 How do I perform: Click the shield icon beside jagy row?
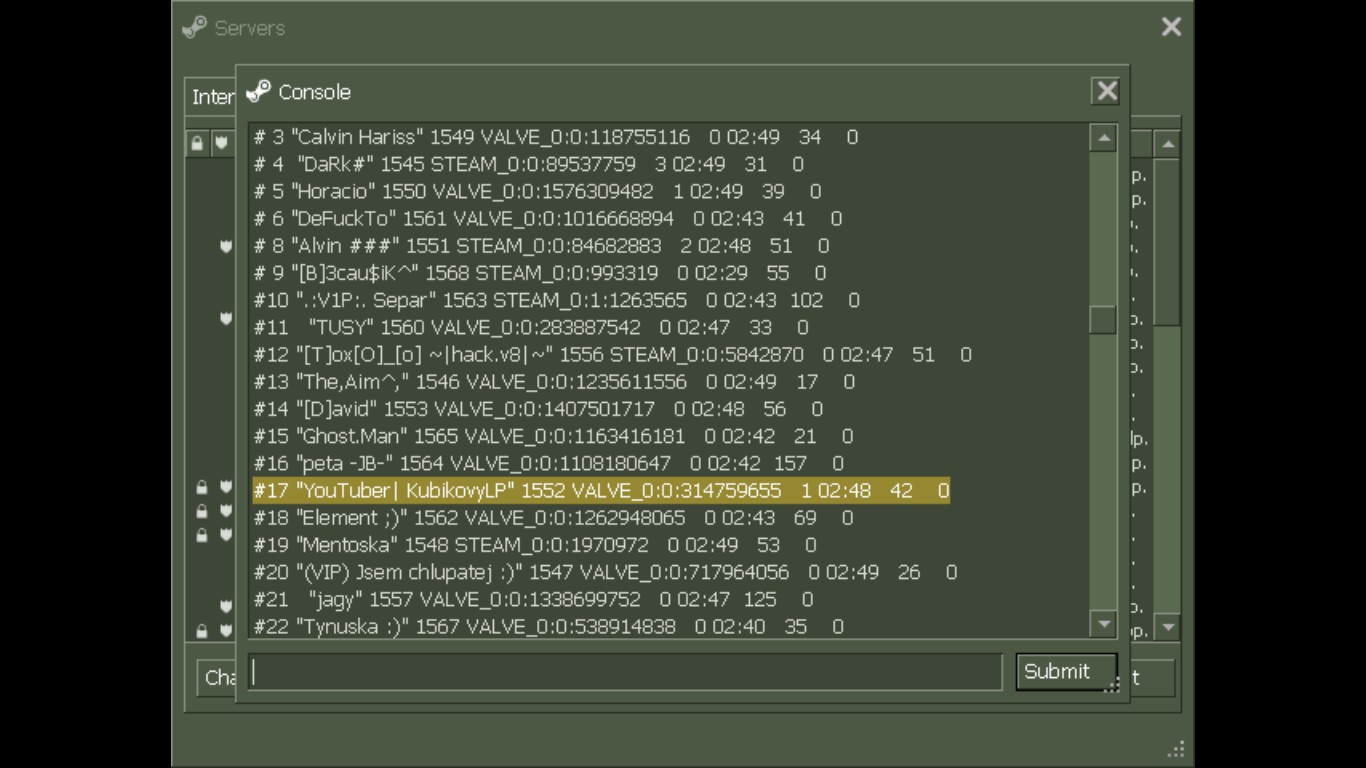(x=226, y=606)
